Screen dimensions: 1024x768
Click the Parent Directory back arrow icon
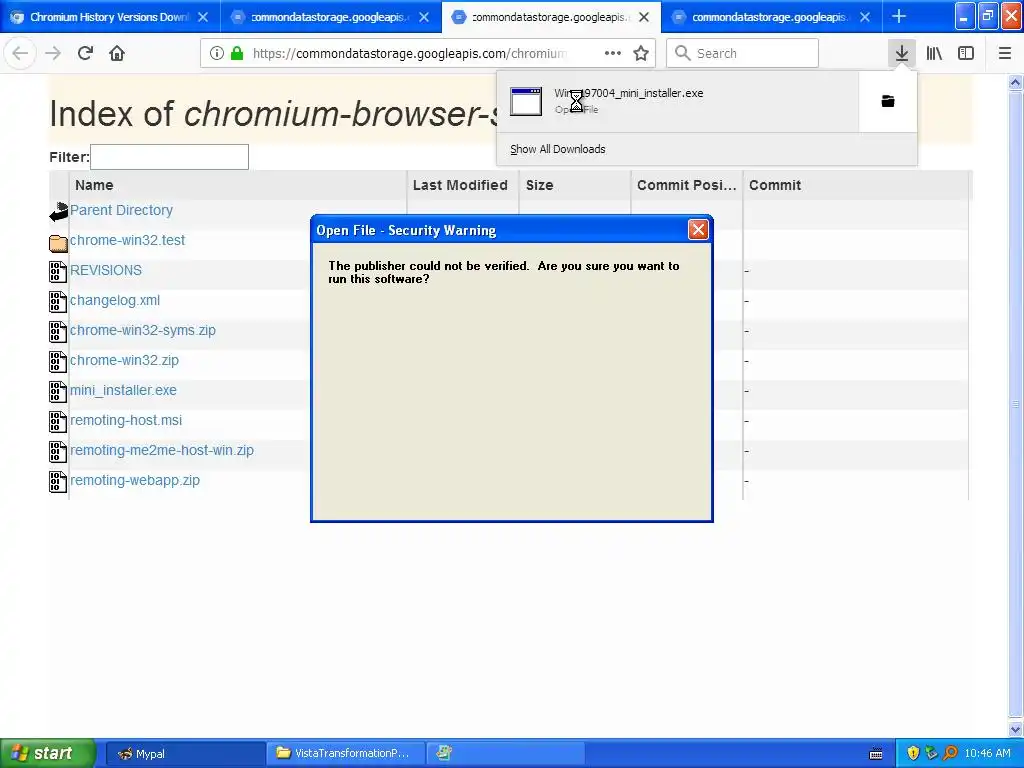tap(59, 212)
